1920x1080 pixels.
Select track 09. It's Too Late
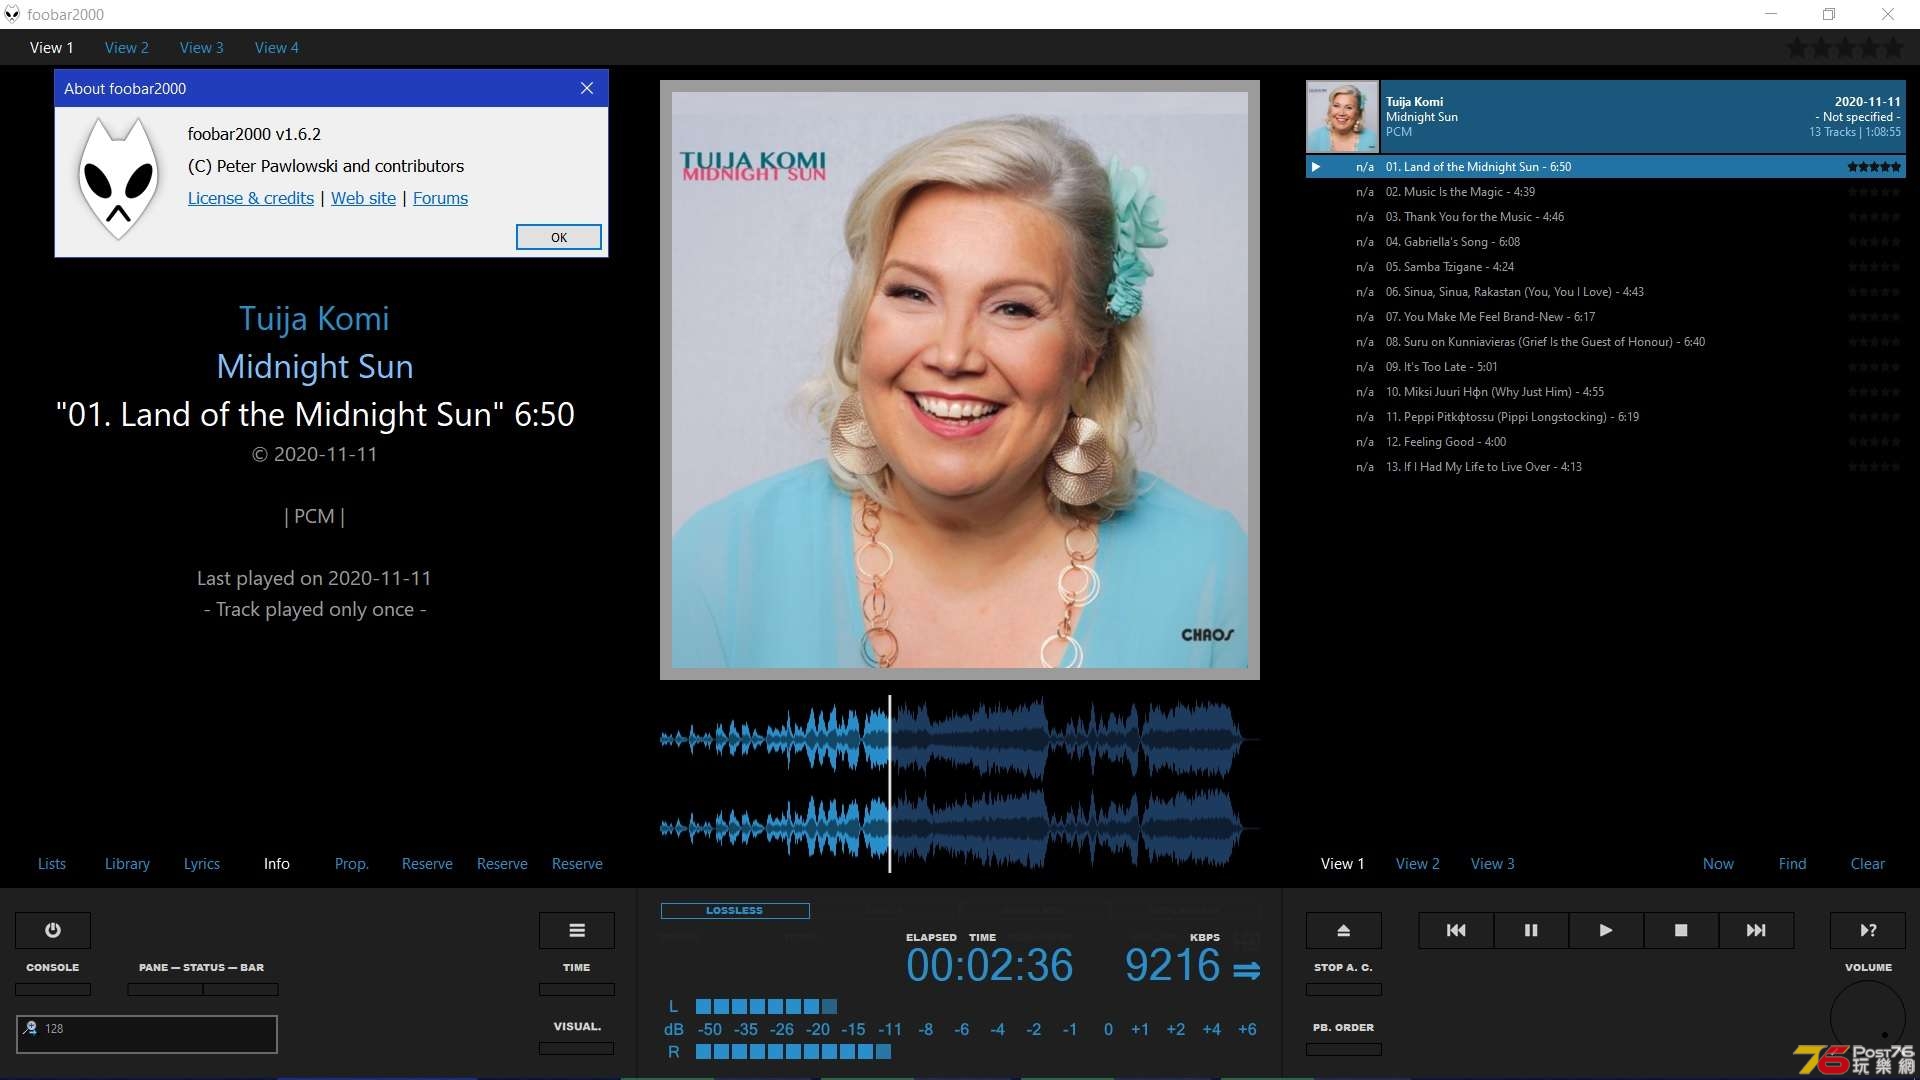pyautogui.click(x=1605, y=367)
